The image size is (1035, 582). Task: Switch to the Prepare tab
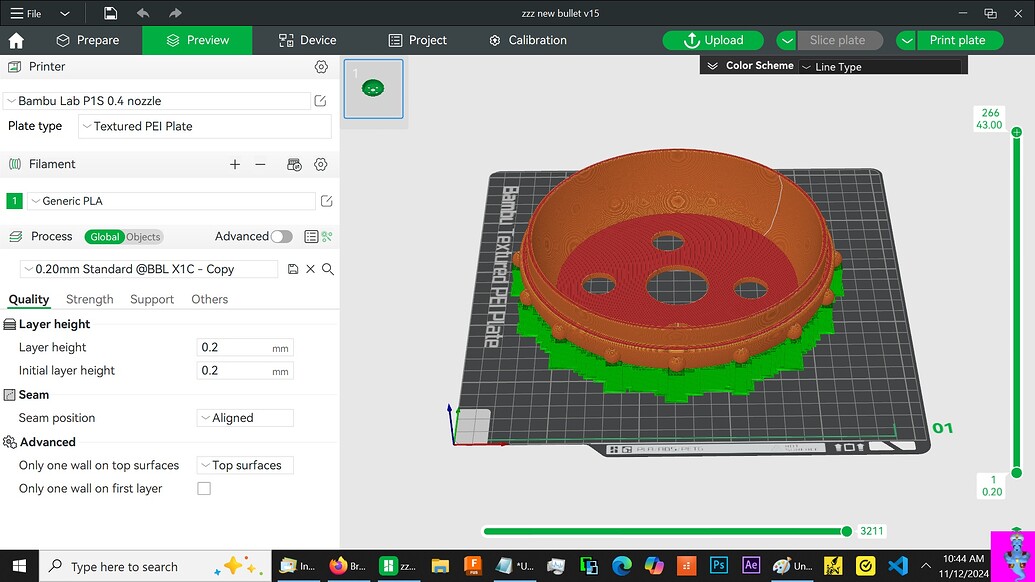[88, 40]
